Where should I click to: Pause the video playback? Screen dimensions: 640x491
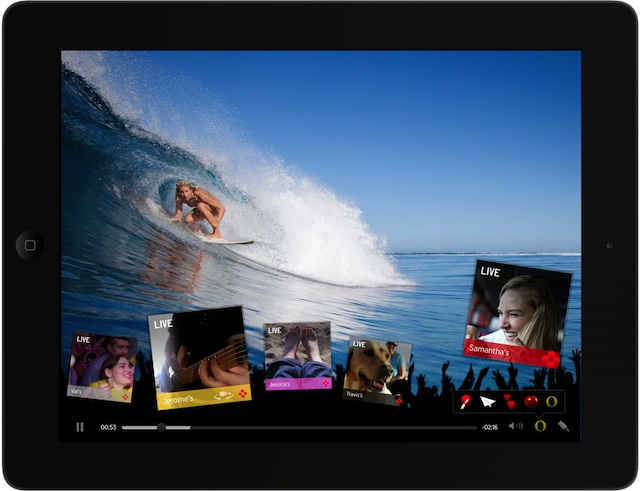pyautogui.click(x=80, y=427)
